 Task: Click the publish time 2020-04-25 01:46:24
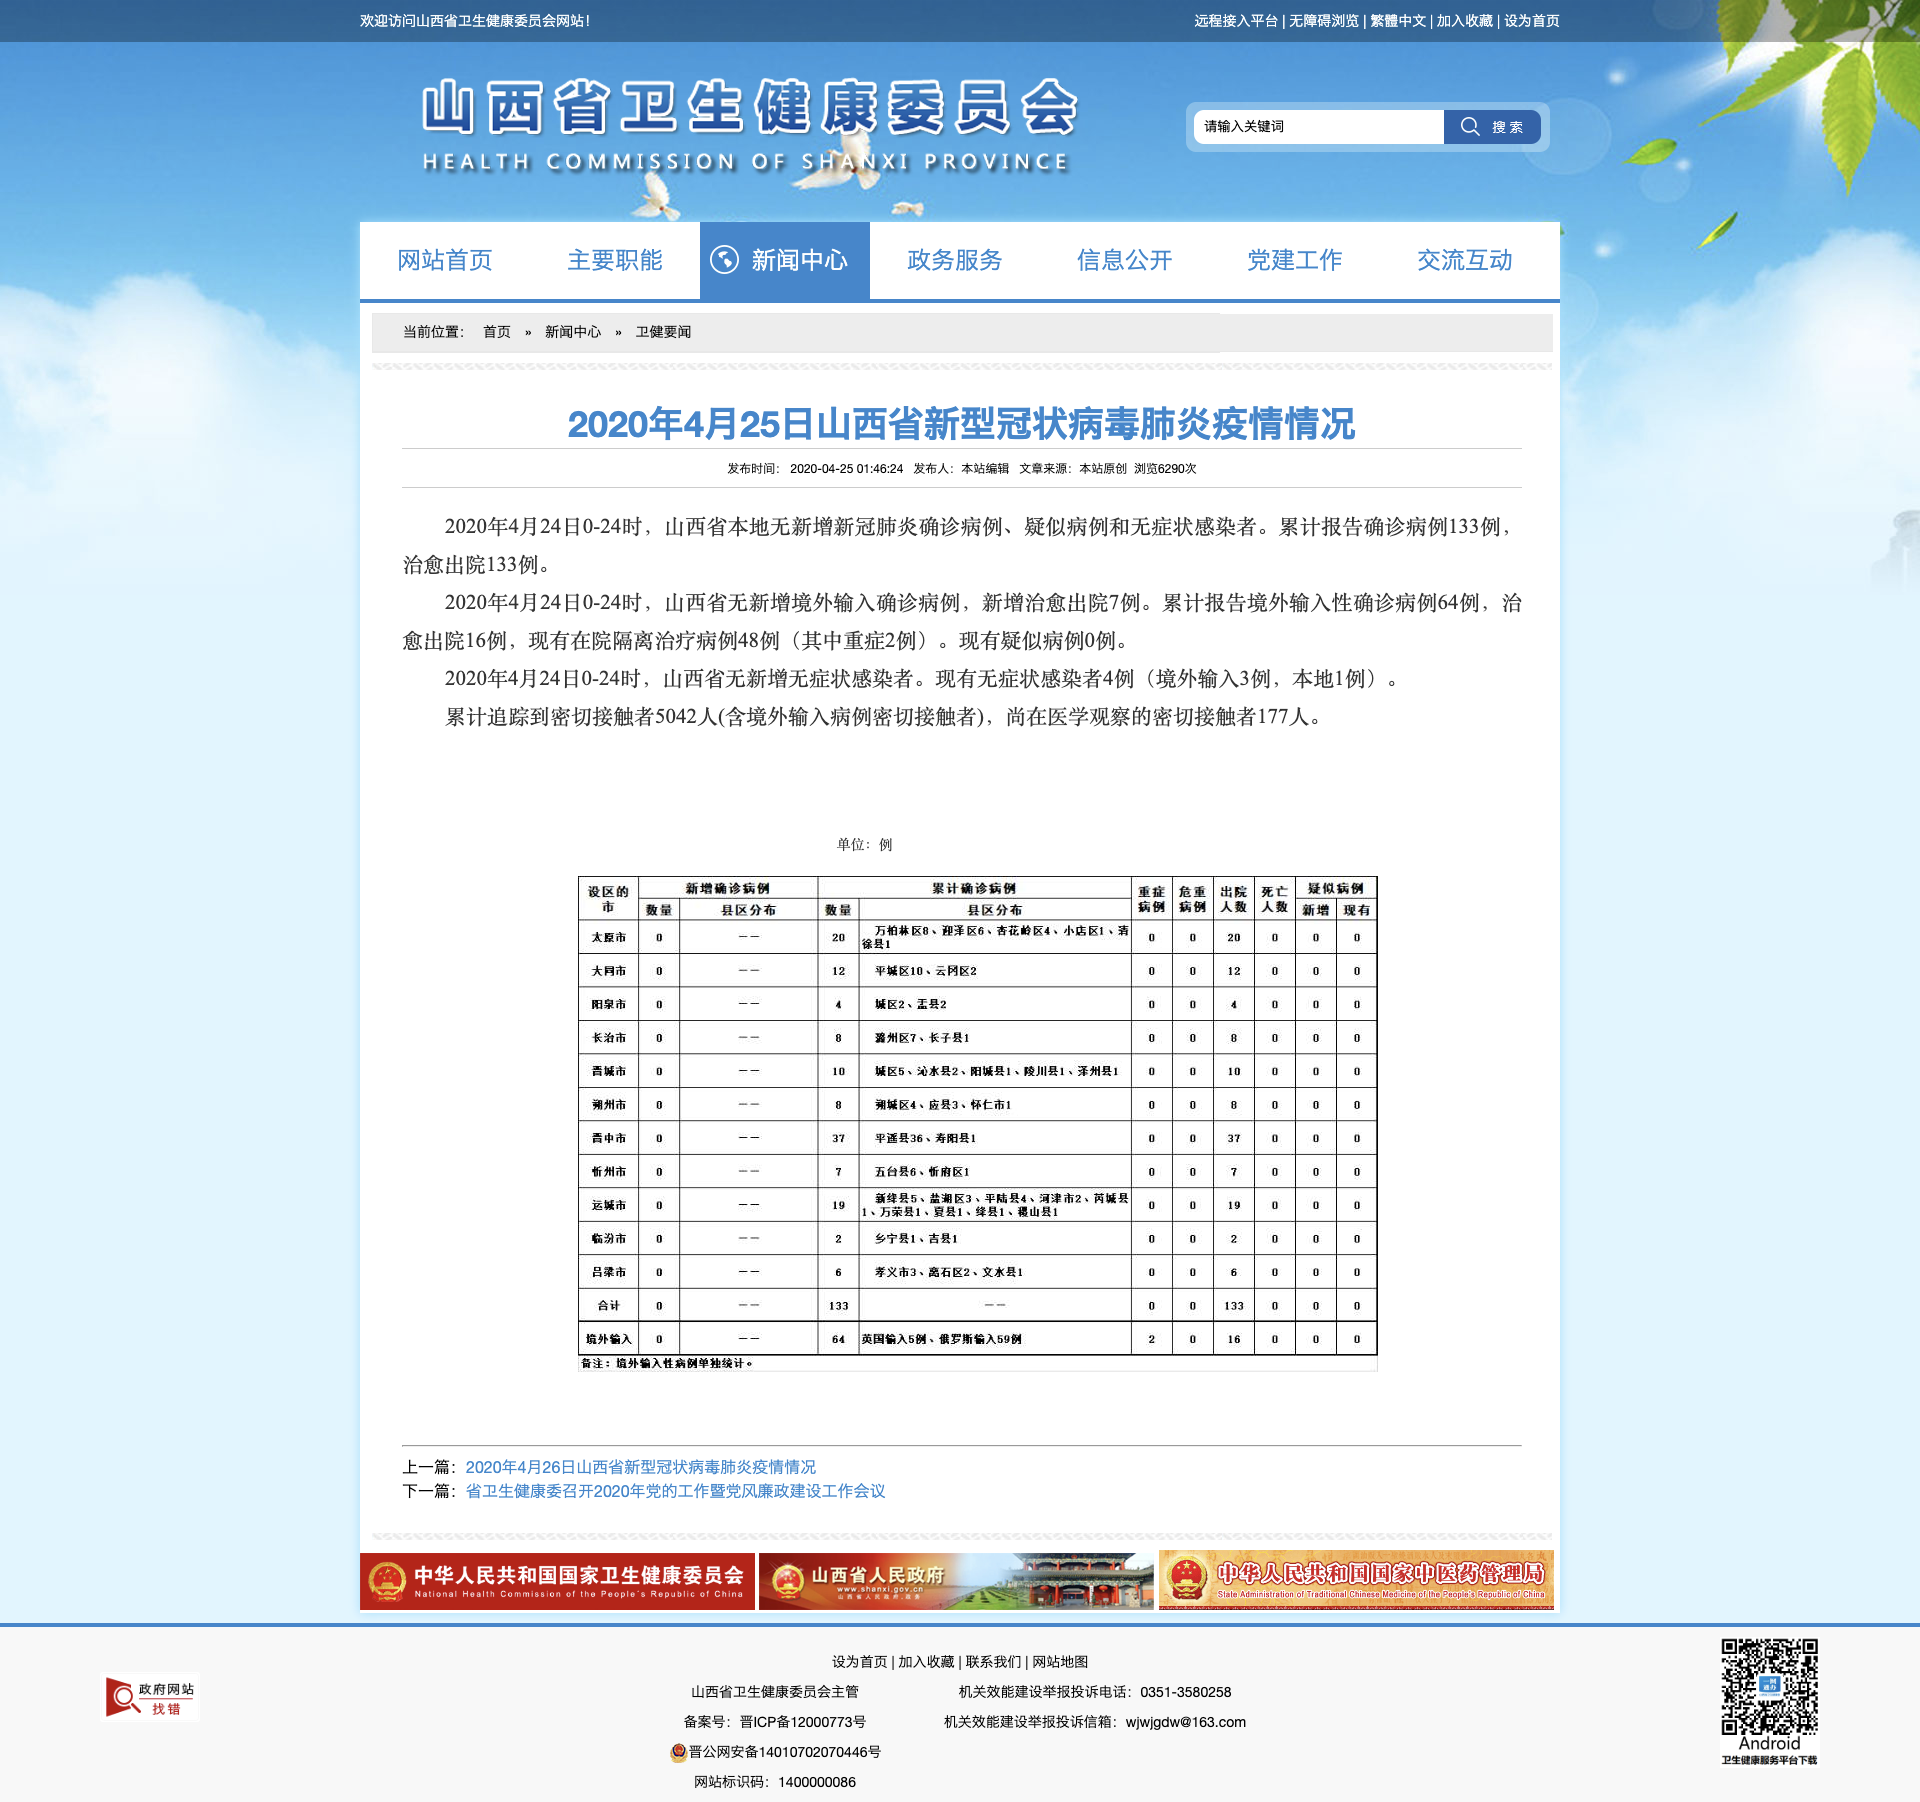846,469
